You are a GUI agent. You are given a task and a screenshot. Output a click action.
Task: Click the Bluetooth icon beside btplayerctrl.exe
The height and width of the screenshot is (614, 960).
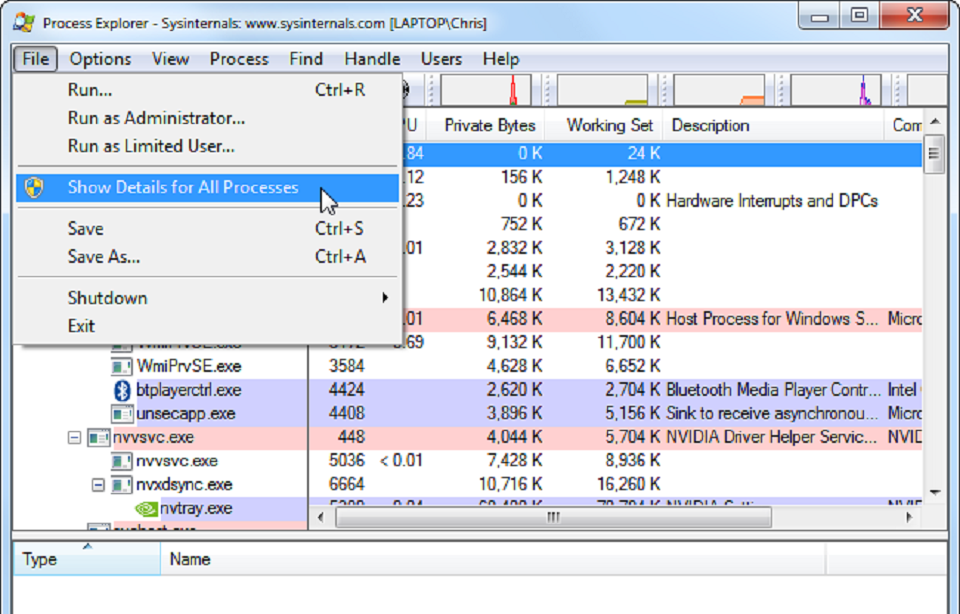pyautogui.click(x=122, y=390)
